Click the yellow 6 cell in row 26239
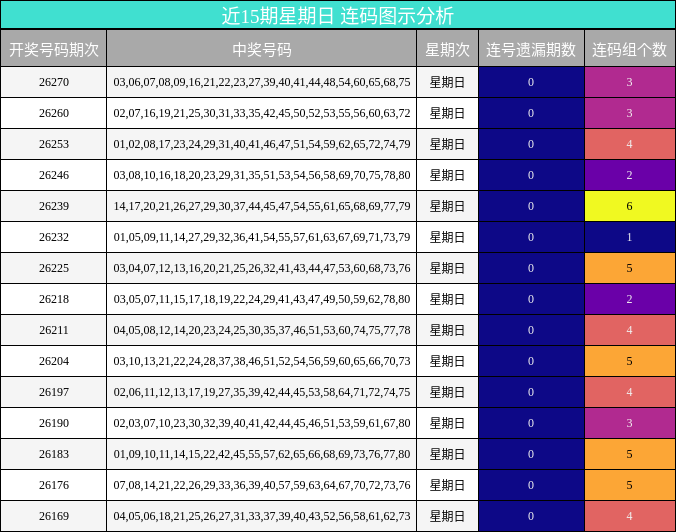Viewport: 676px width, 532px height. [629, 206]
